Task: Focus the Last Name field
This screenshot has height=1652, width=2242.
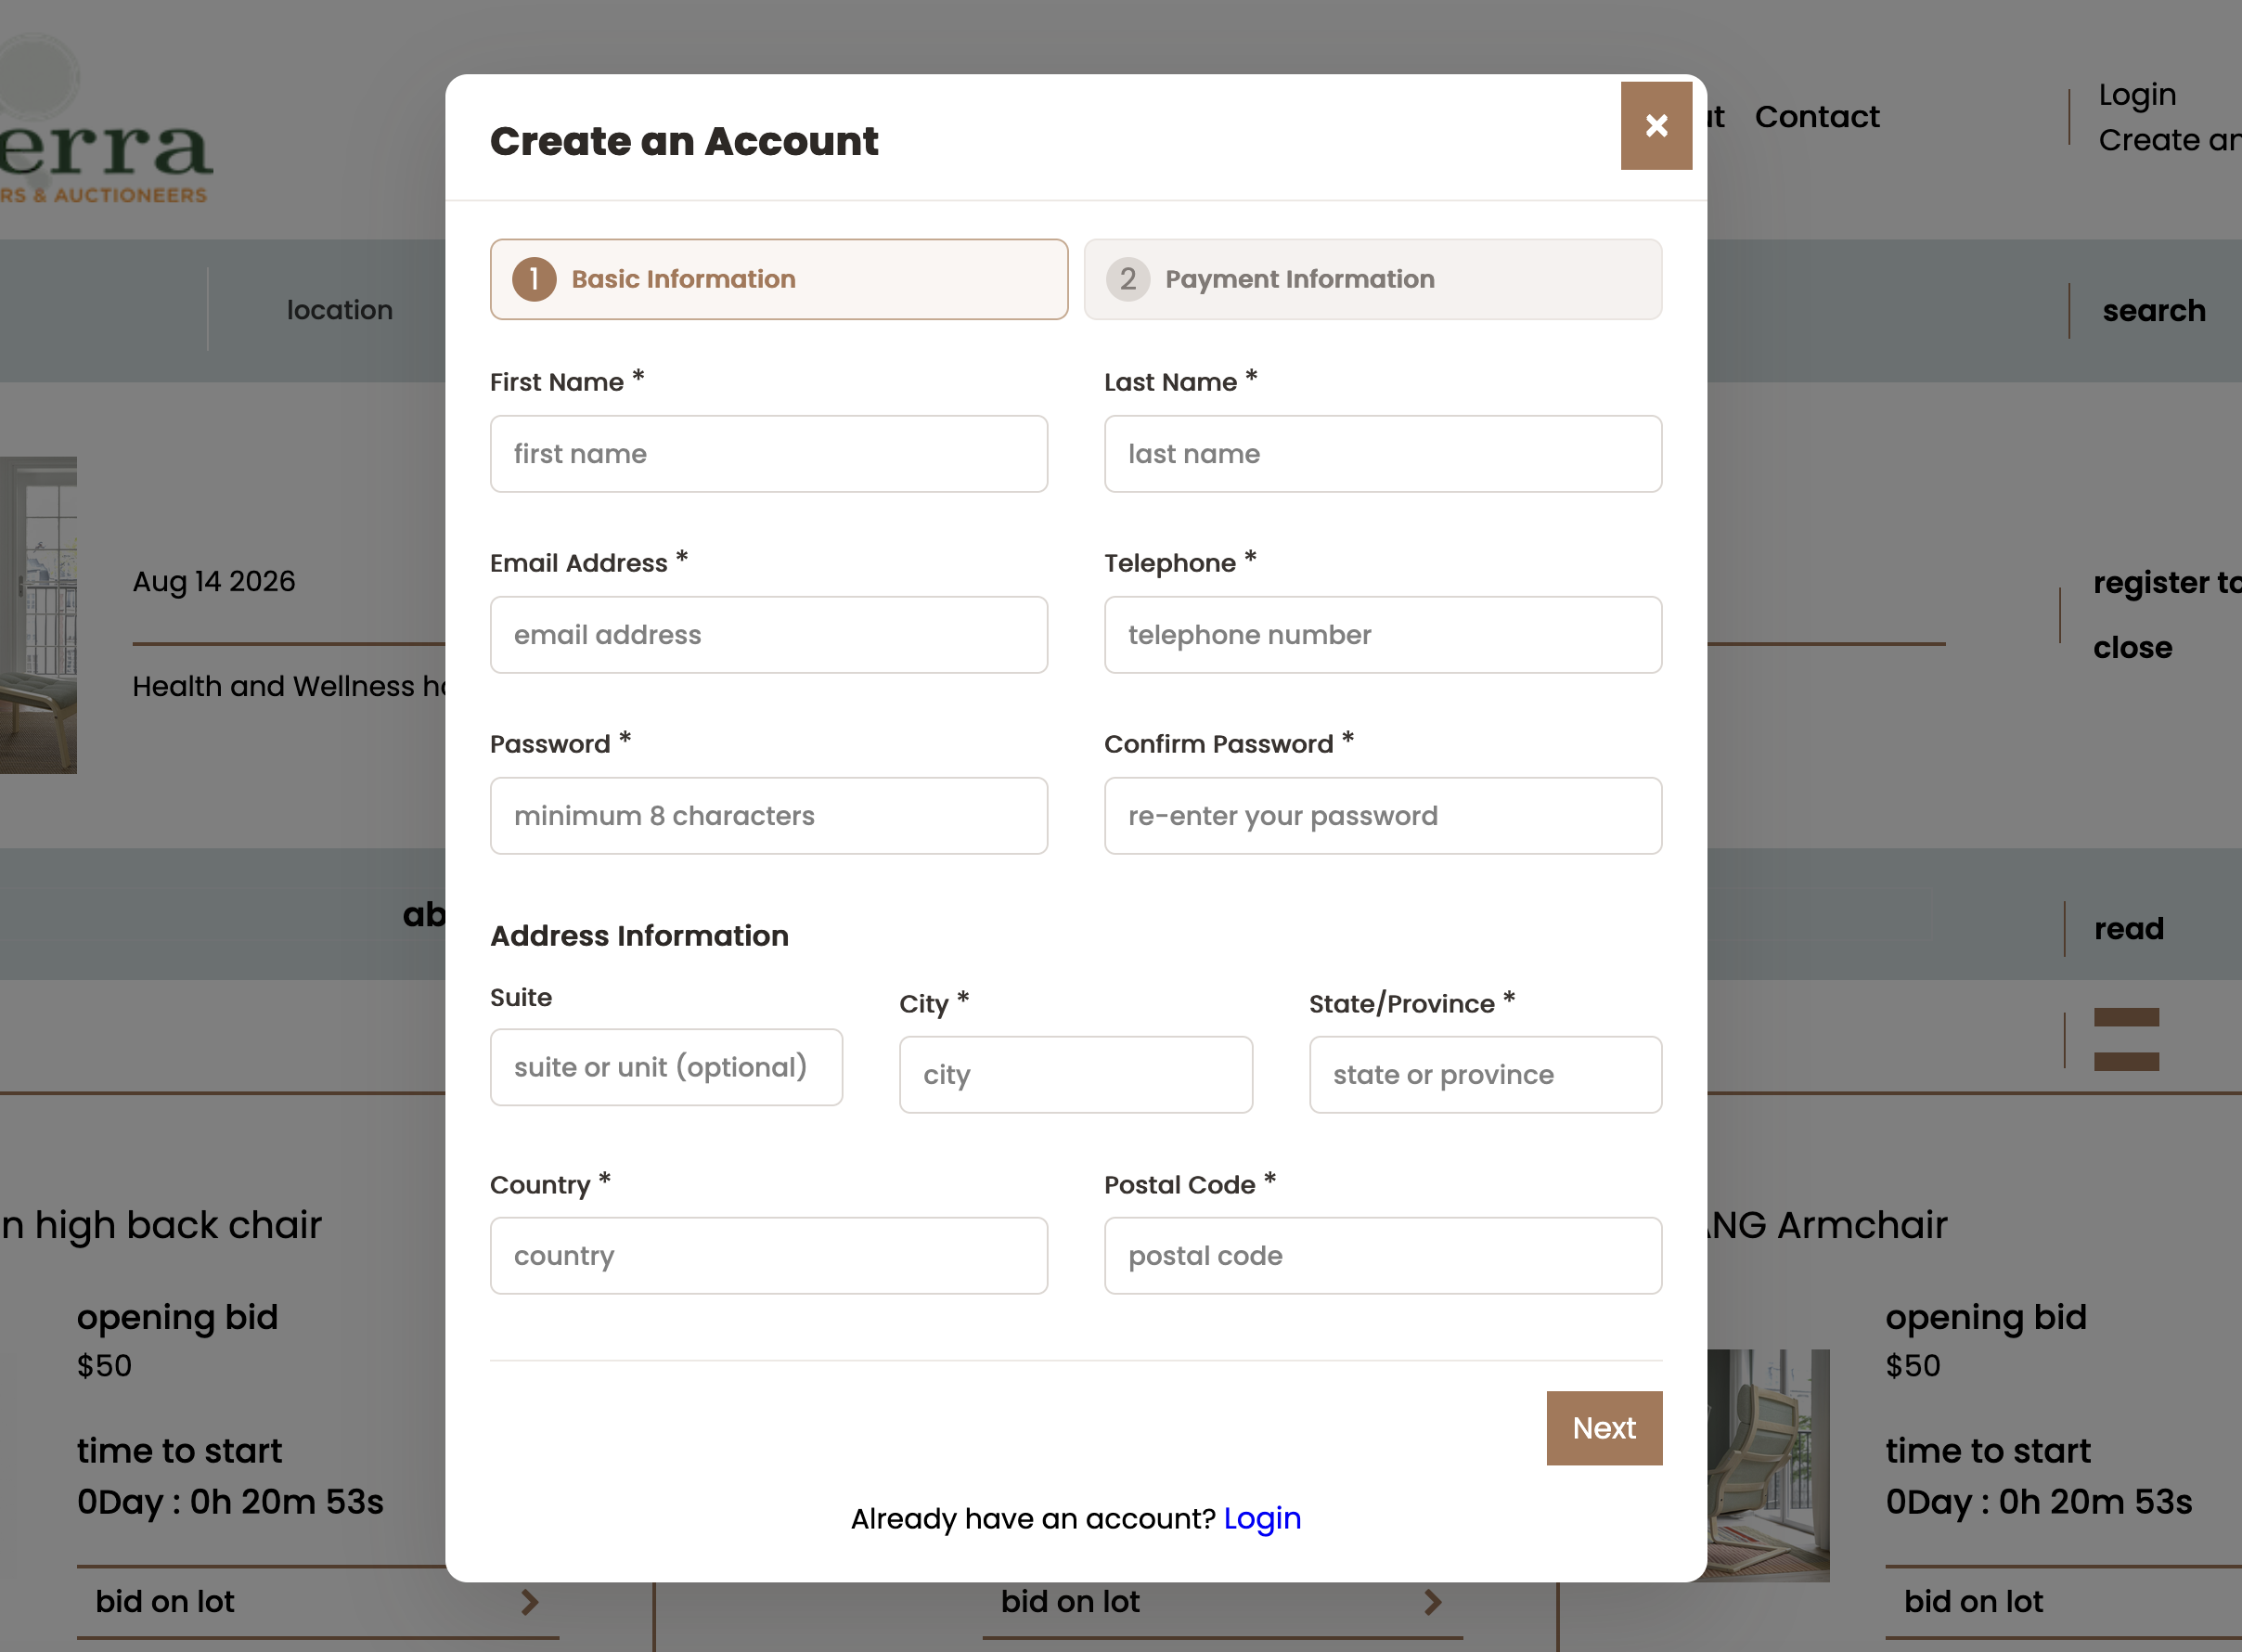Action: 1383,454
